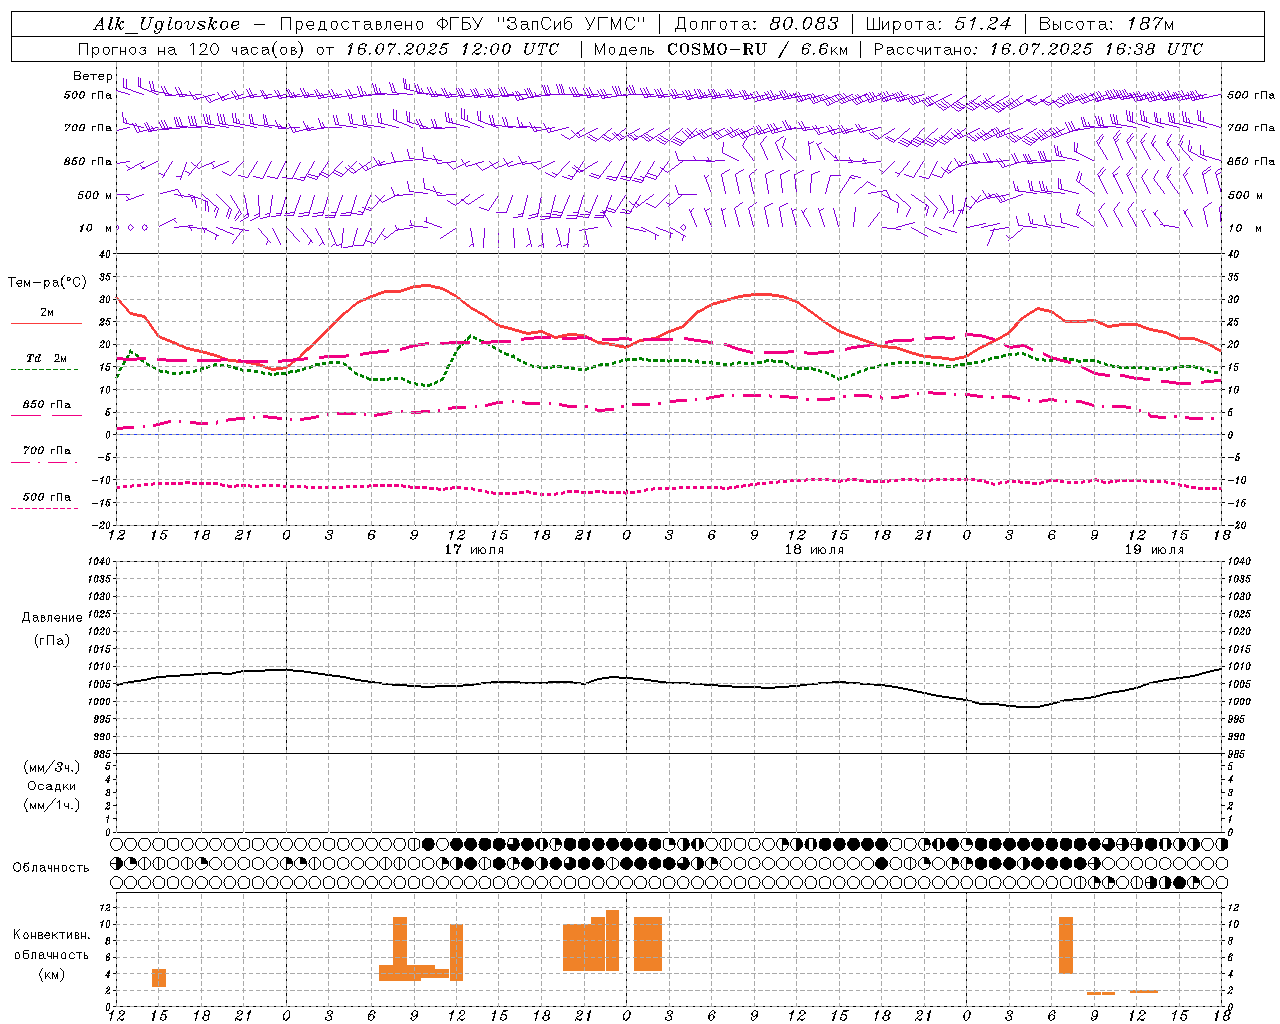Click the ФГБУ "ЗапСиб УГМС" provider text
This screenshot has width=1280, height=1024.
click(542, 24)
